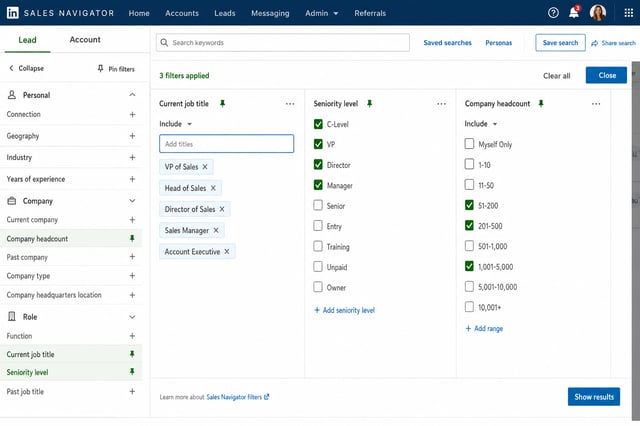Viewport: 640px width, 426px height.
Task: Check the Entry seniority checkbox
Action: (x=318, y=226)
